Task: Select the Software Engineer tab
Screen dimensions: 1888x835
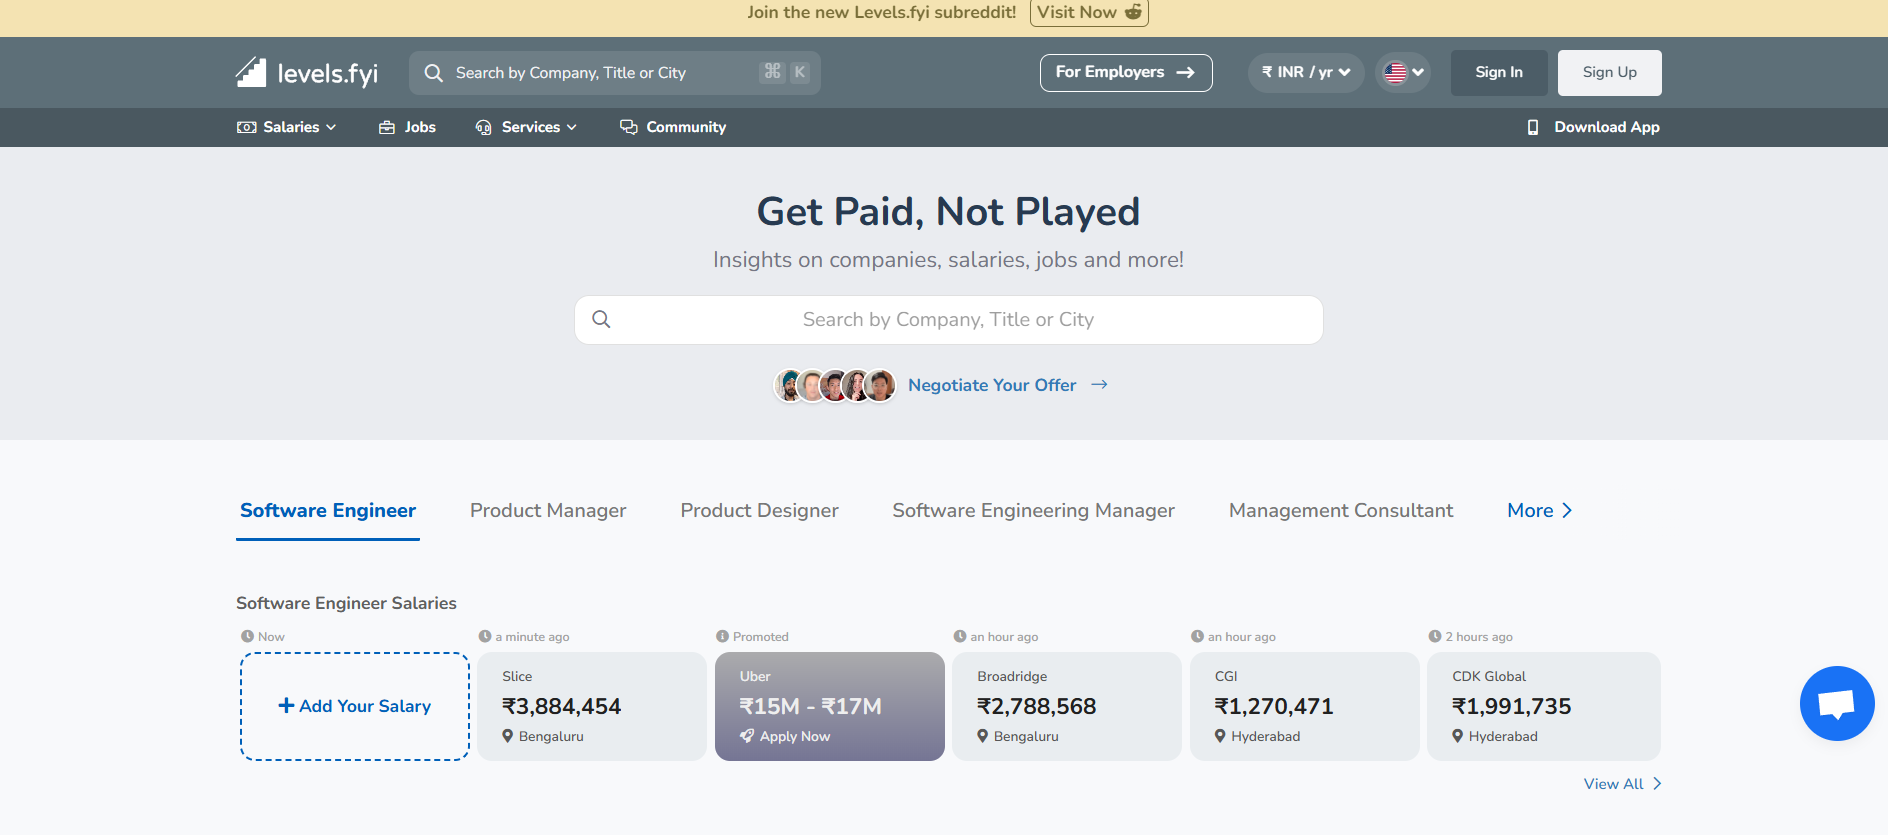Action: tap(328, 510)
